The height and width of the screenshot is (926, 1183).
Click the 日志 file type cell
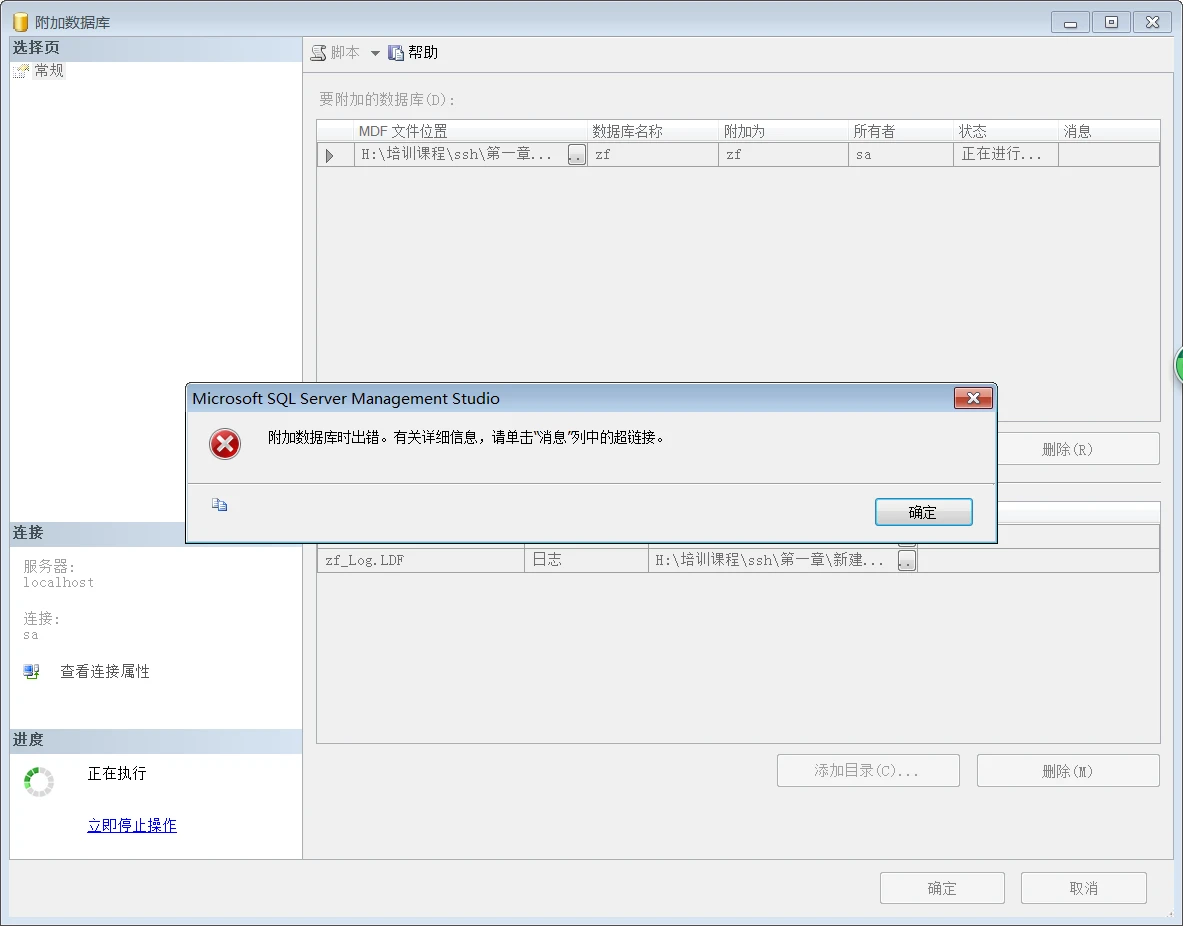[586, 560]
